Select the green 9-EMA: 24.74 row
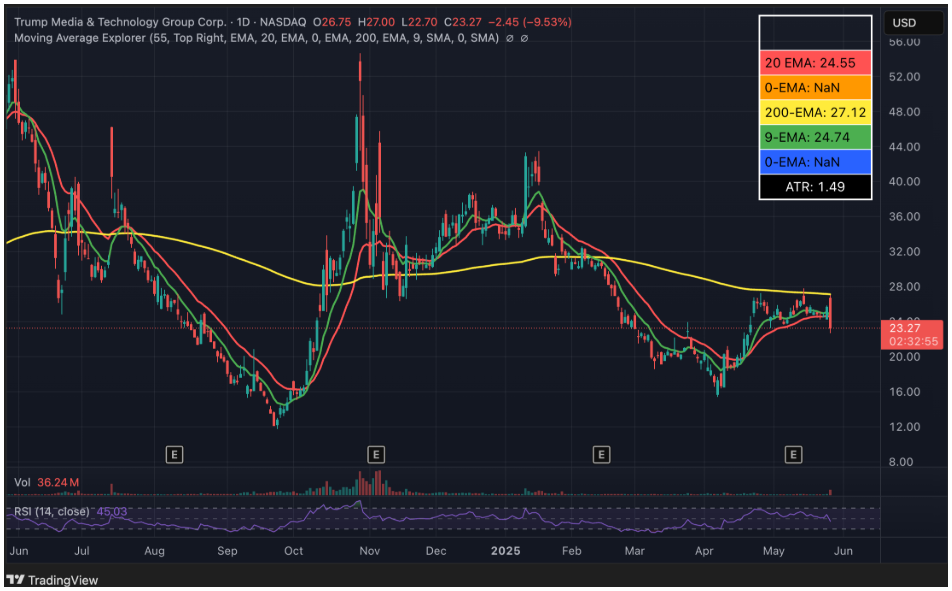The width and height of the screenshot is (952, 591). pyautogui.click(x=815, y=137)
